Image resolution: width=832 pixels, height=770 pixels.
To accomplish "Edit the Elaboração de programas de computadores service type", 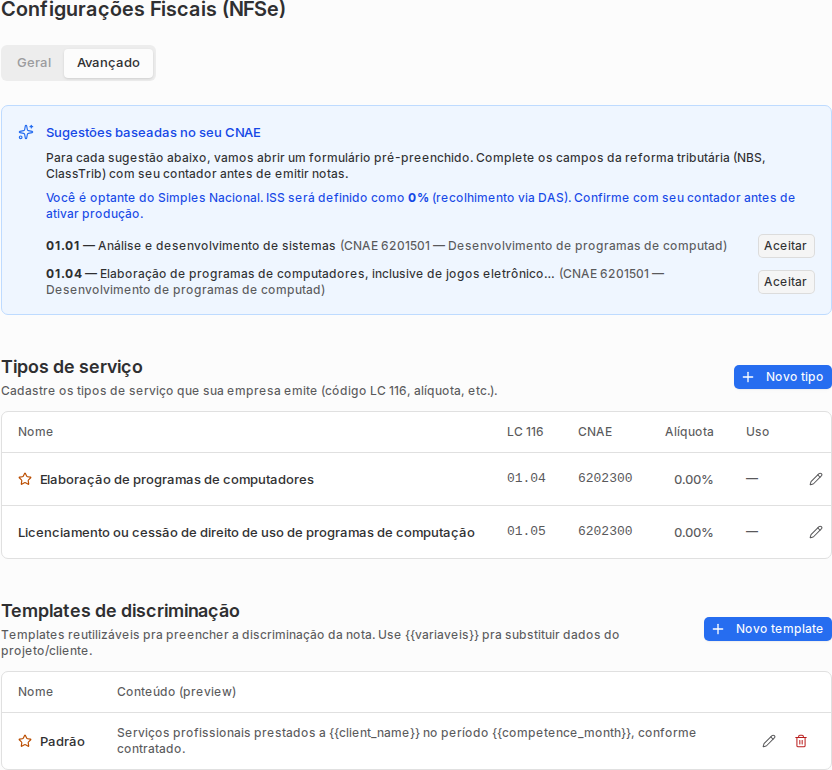I will click(816, 479).
